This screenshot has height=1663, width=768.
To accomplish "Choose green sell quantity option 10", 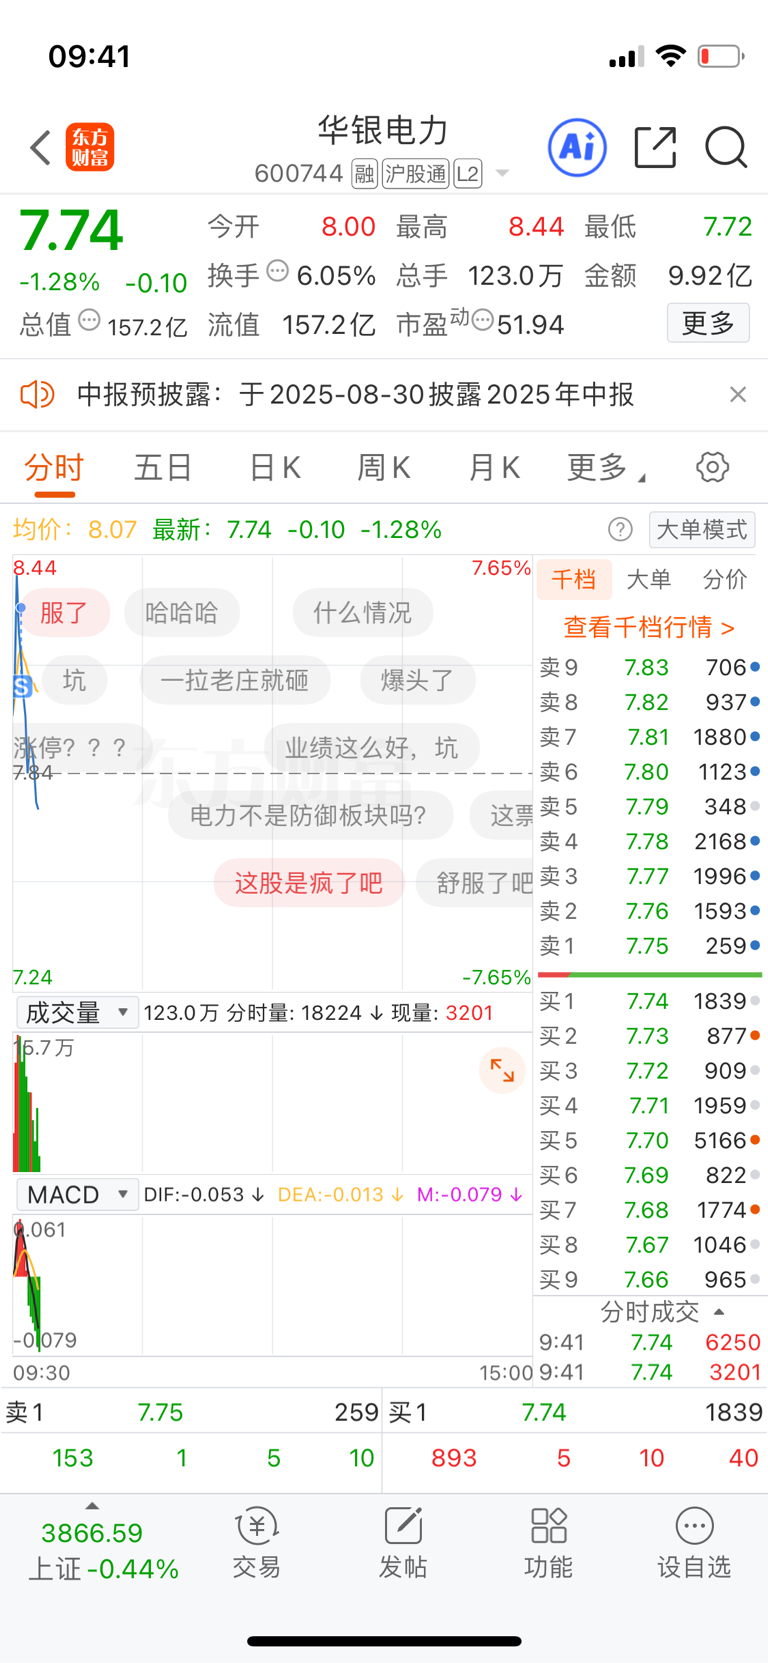I will click(x=362, y=1458).
